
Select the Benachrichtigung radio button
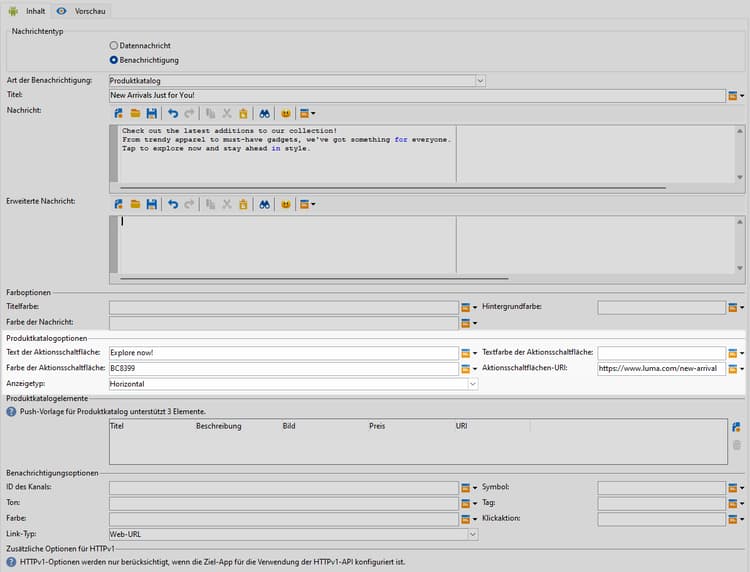click(113, 60)
